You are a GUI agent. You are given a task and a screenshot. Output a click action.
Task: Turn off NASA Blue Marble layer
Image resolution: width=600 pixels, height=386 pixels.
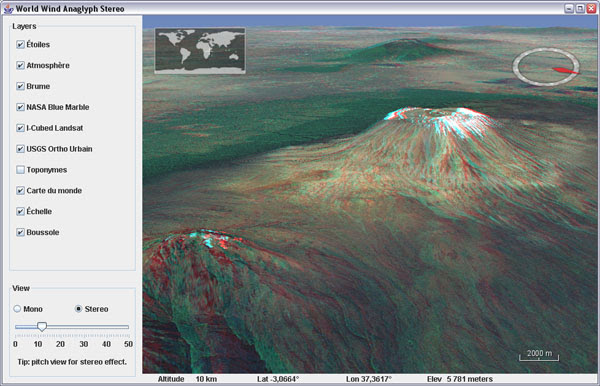click(20, 107)
